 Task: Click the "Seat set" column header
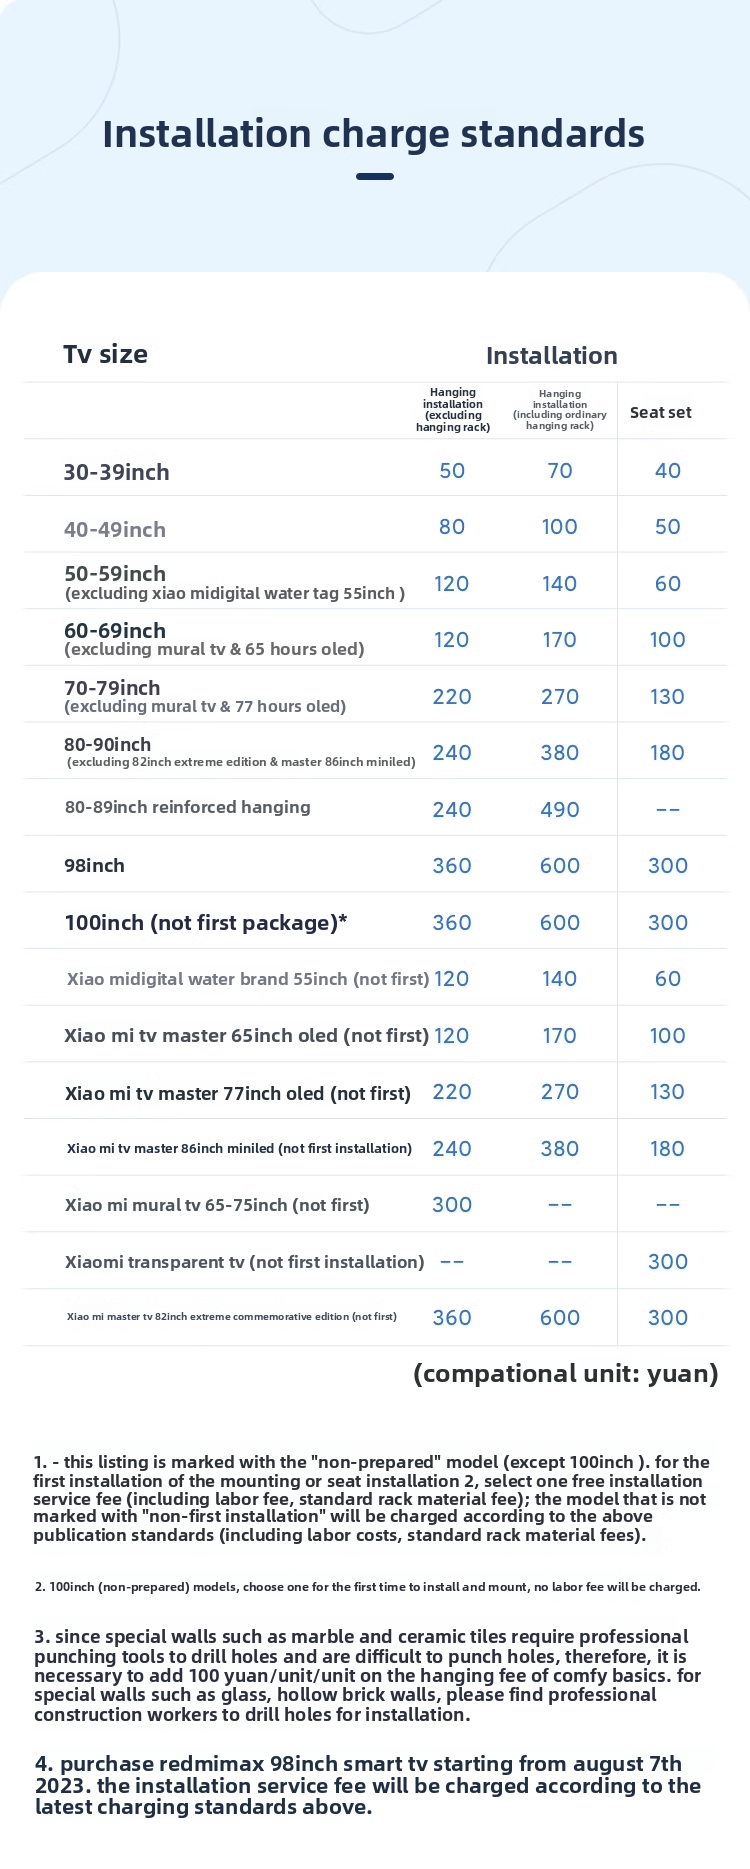[x=660, y=412]
